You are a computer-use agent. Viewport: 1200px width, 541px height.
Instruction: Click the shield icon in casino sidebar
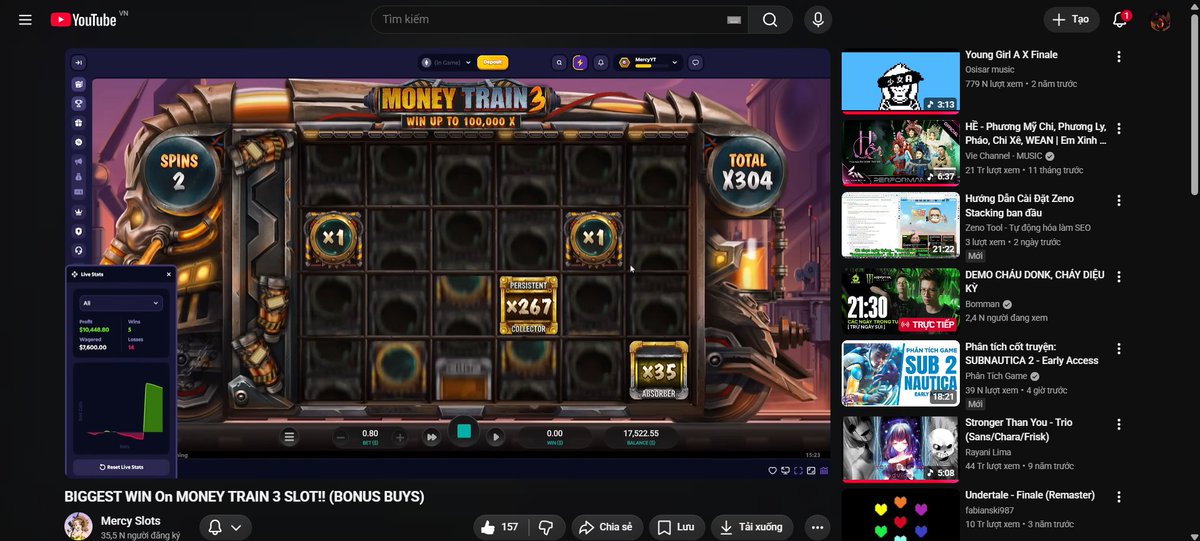pyautogui.click(x=79, y=231)
